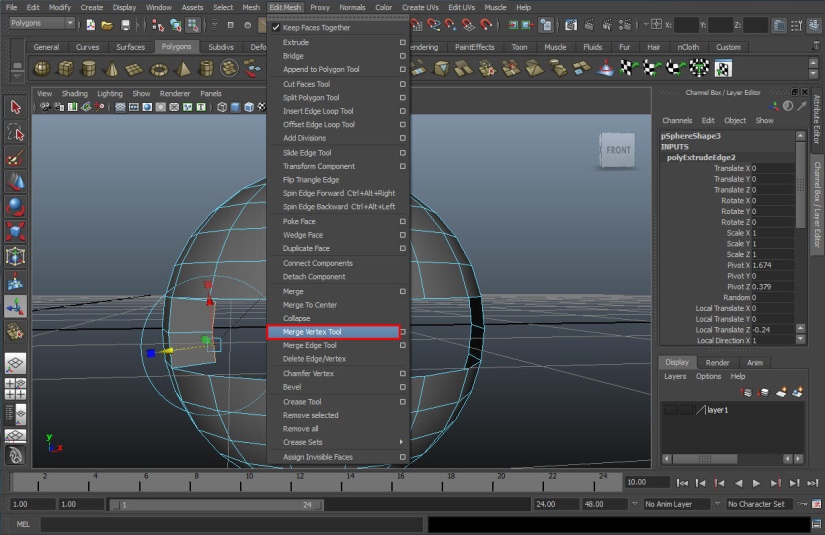This screenshot has width=825, height=535.
Task: Toggle layer1 visibility box
Action: click(671, 410)
